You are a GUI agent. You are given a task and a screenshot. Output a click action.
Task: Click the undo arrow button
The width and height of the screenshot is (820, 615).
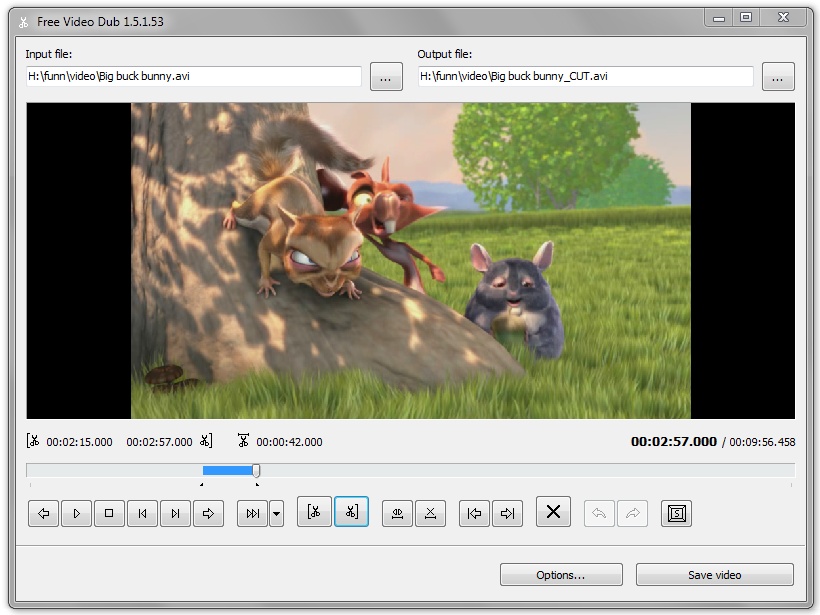point(599,514)
